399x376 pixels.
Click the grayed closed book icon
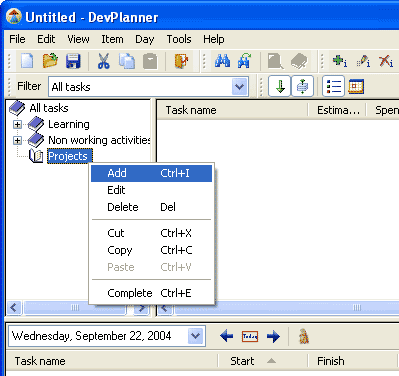pyautogui.click(x=299, y=62)
